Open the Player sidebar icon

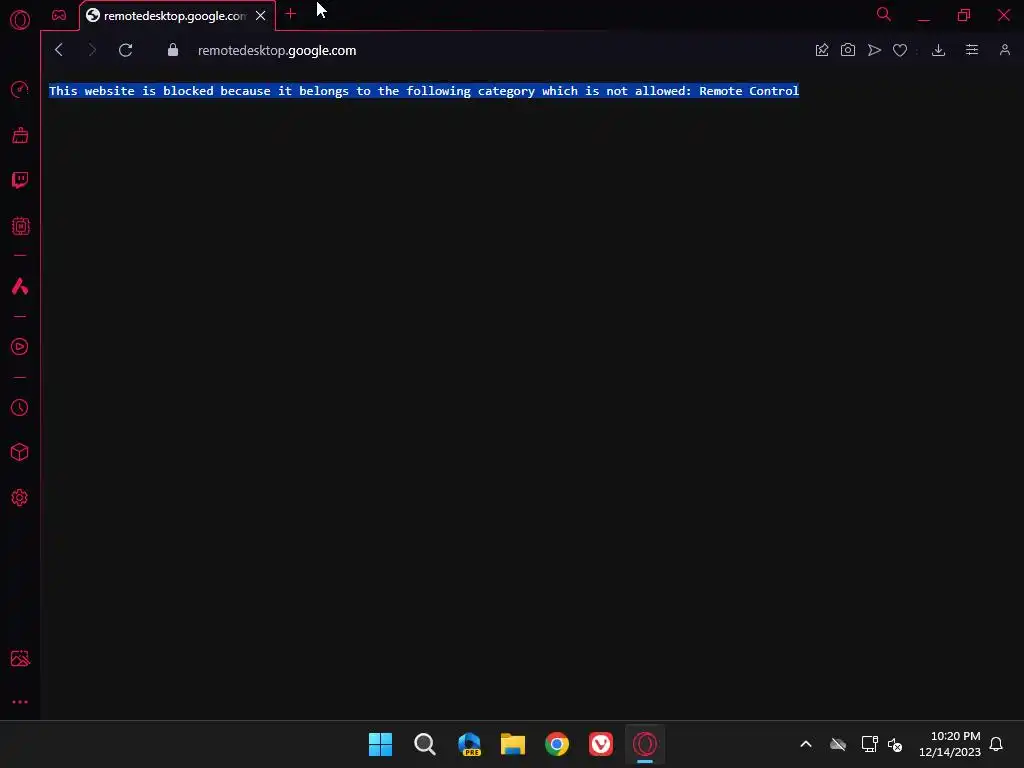pos(20,347)
